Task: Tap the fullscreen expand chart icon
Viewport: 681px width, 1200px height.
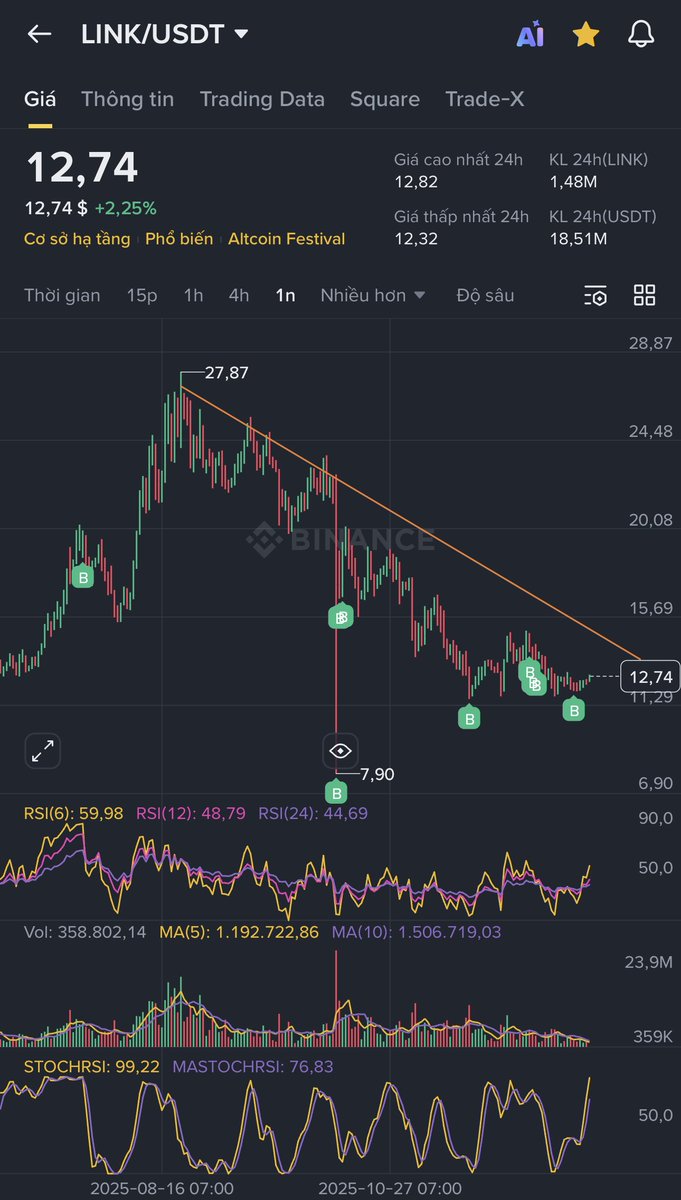Action: click(x=43, y=750)
